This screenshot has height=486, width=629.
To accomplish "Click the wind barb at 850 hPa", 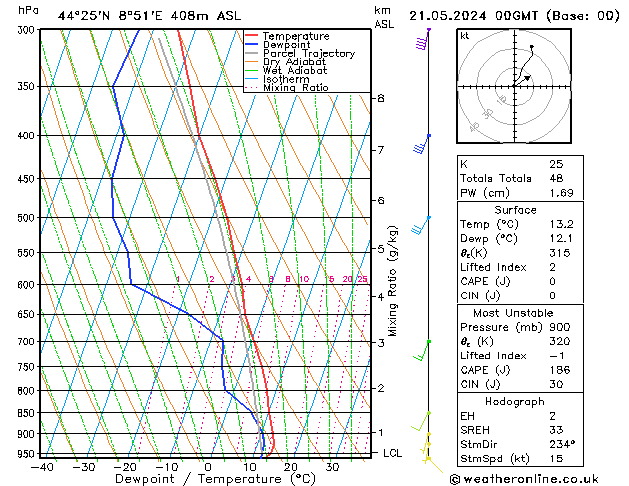I will (x=421, y=421).
